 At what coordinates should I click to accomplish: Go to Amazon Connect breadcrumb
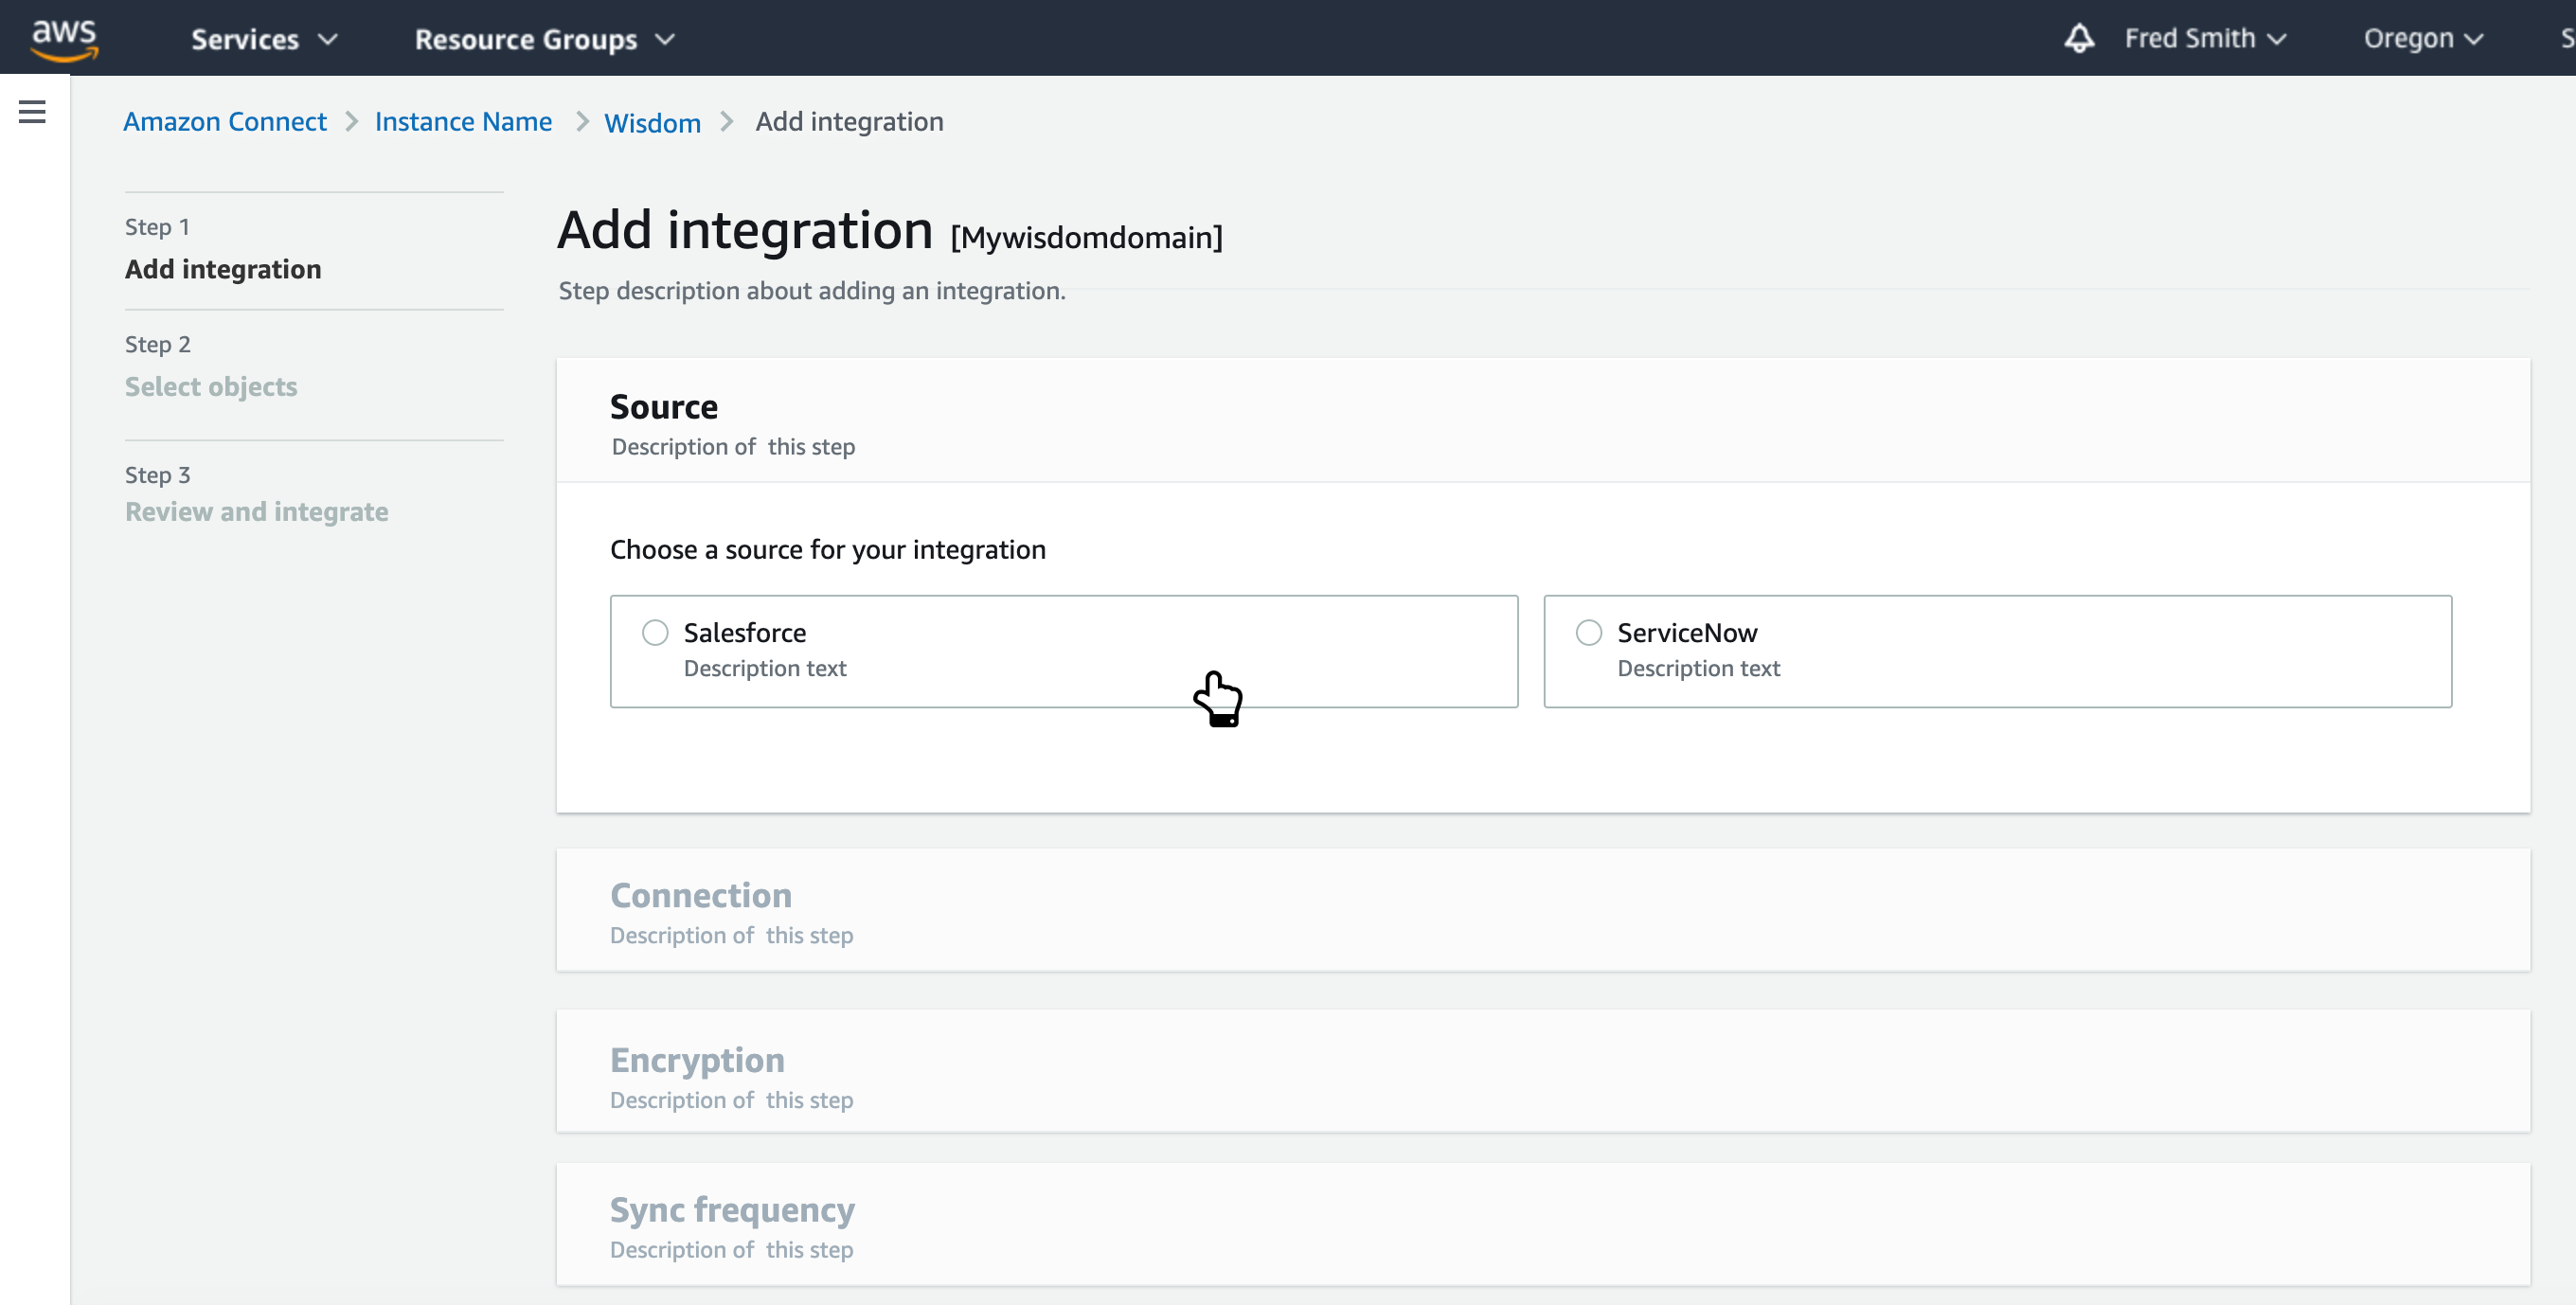[x=225, y=121]
